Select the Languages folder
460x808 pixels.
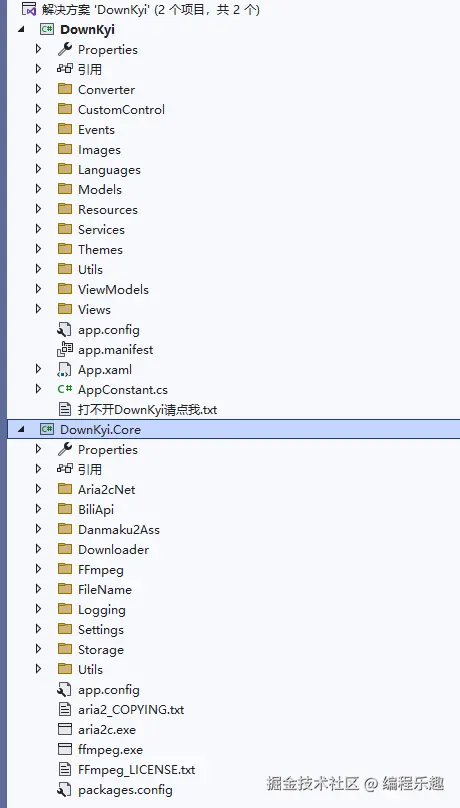coord(109,170)
